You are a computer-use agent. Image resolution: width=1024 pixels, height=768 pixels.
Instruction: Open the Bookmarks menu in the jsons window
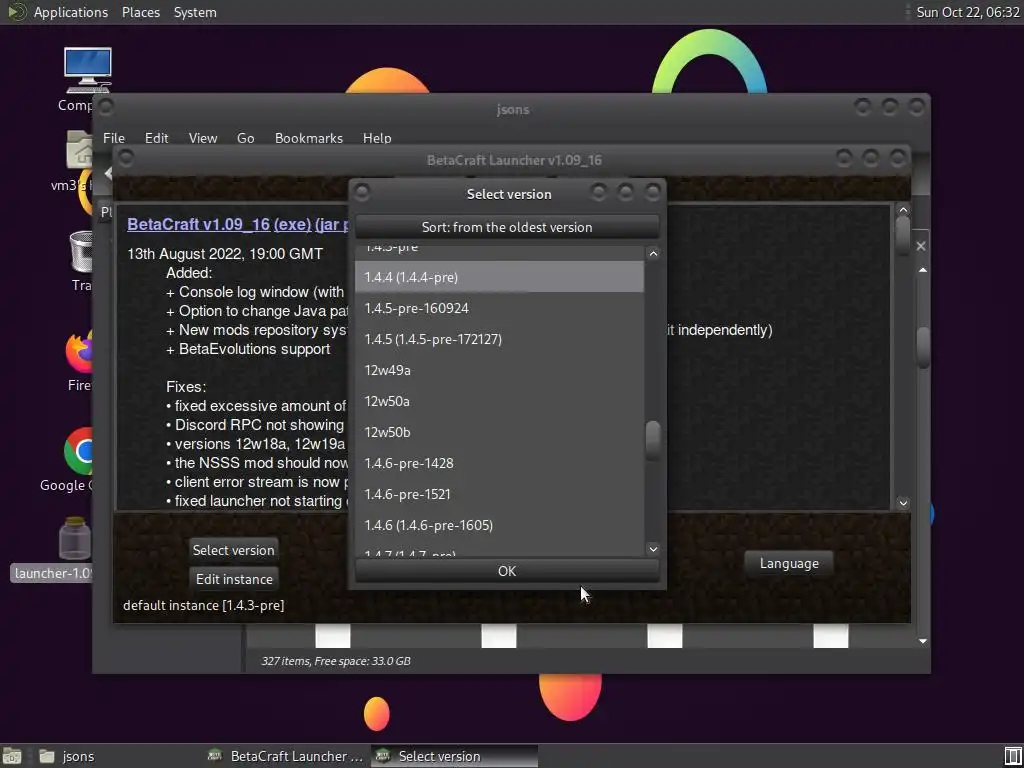(308, 138)
